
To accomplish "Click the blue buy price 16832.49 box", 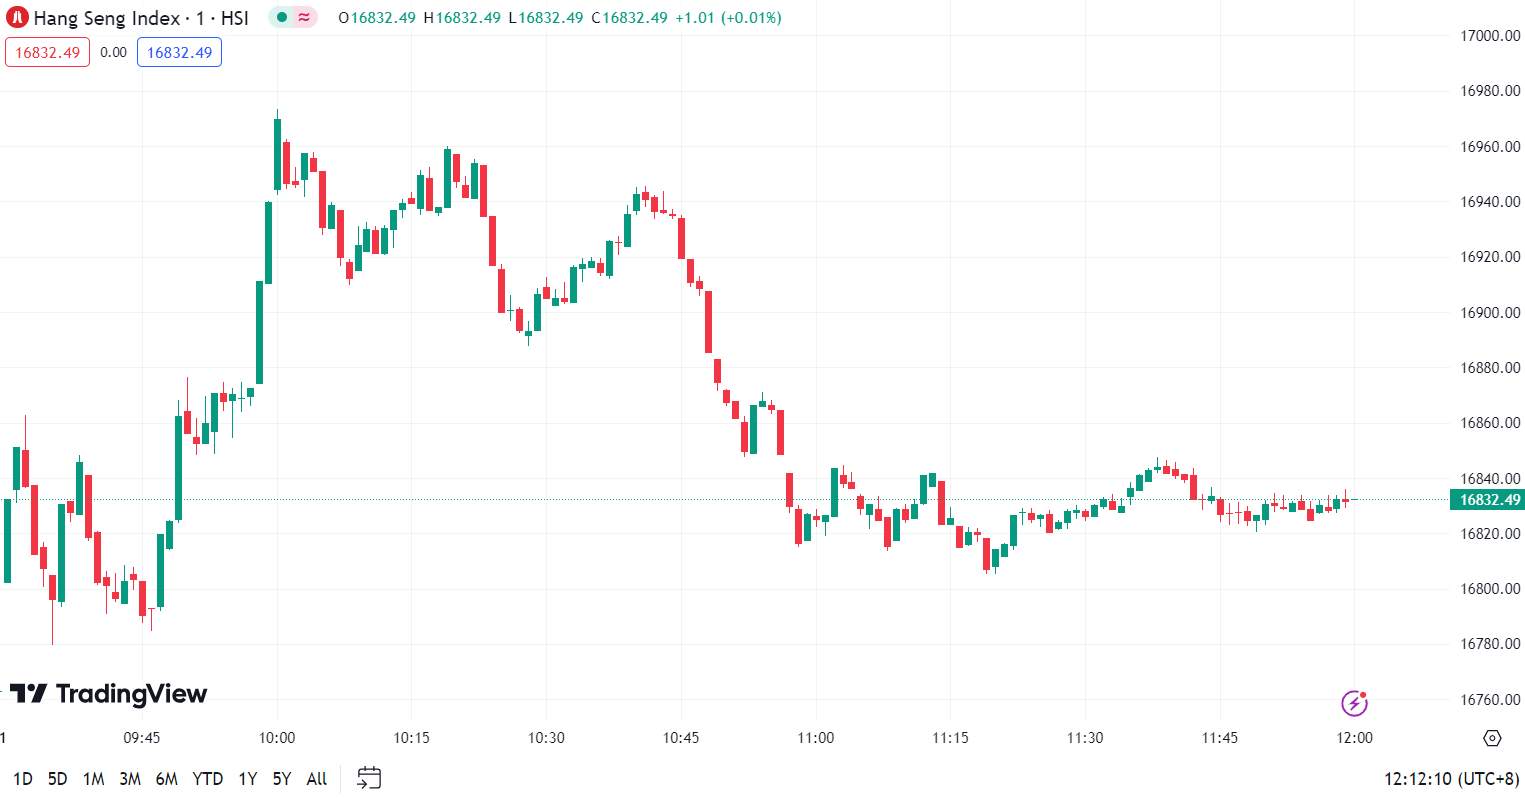I will [179, 53].
